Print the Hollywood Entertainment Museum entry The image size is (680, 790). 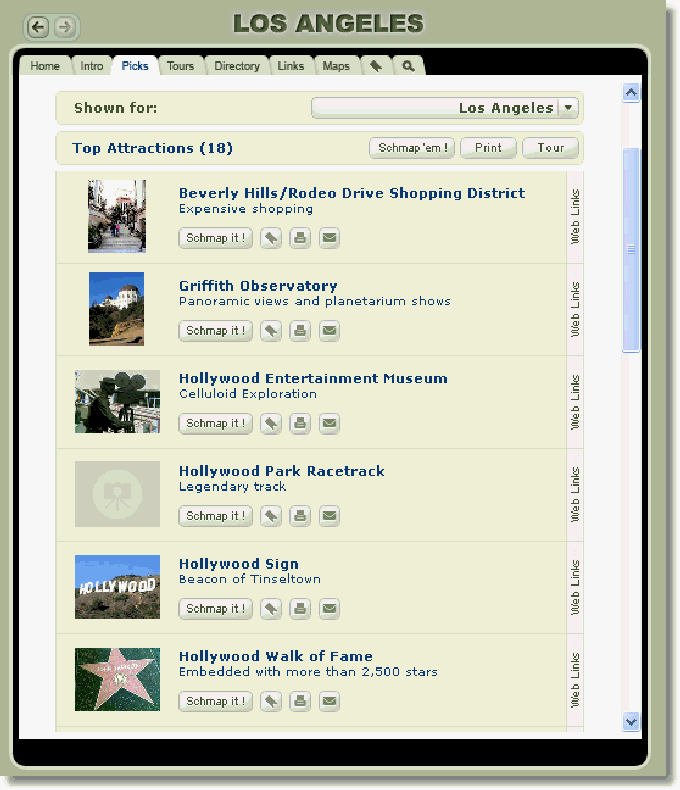tap(300, 423)
